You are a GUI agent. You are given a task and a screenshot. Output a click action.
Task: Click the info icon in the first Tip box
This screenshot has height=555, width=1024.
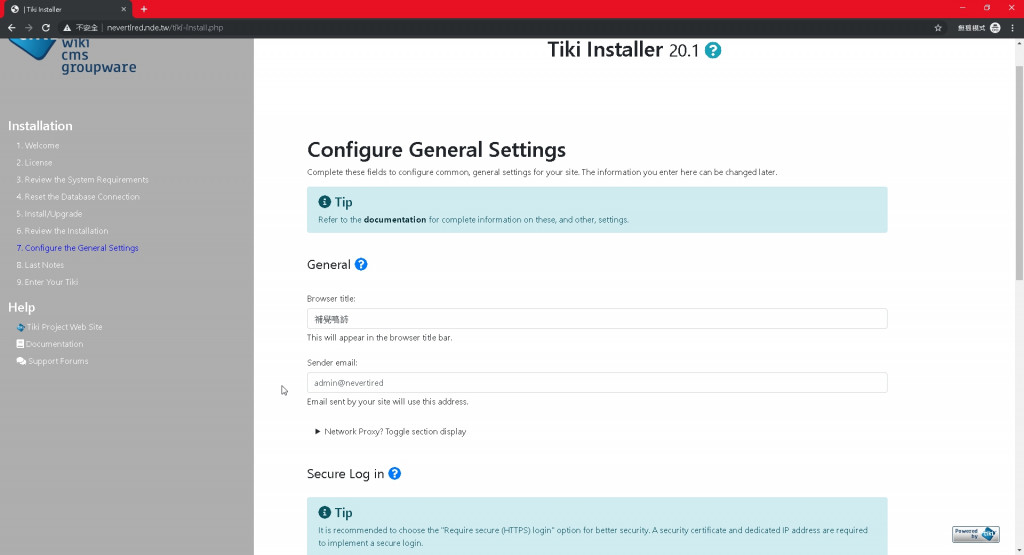(325, 202)
